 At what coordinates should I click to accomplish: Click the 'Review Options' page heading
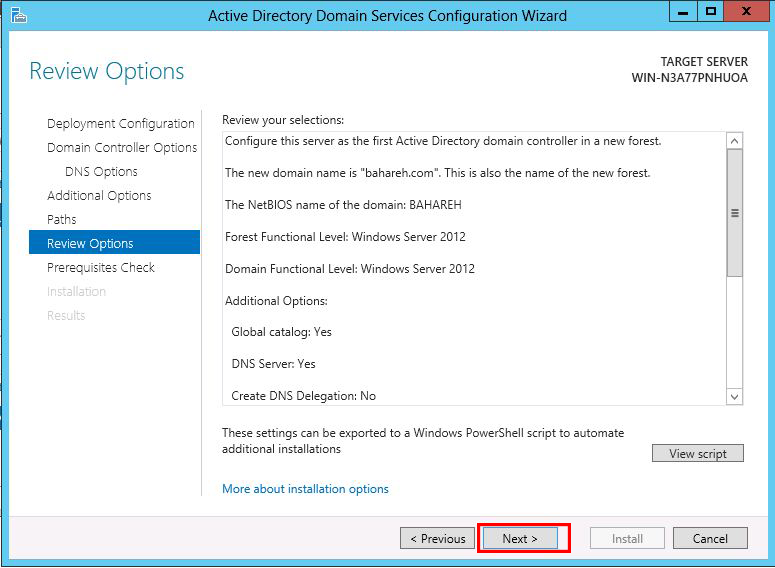pos(107,71)
